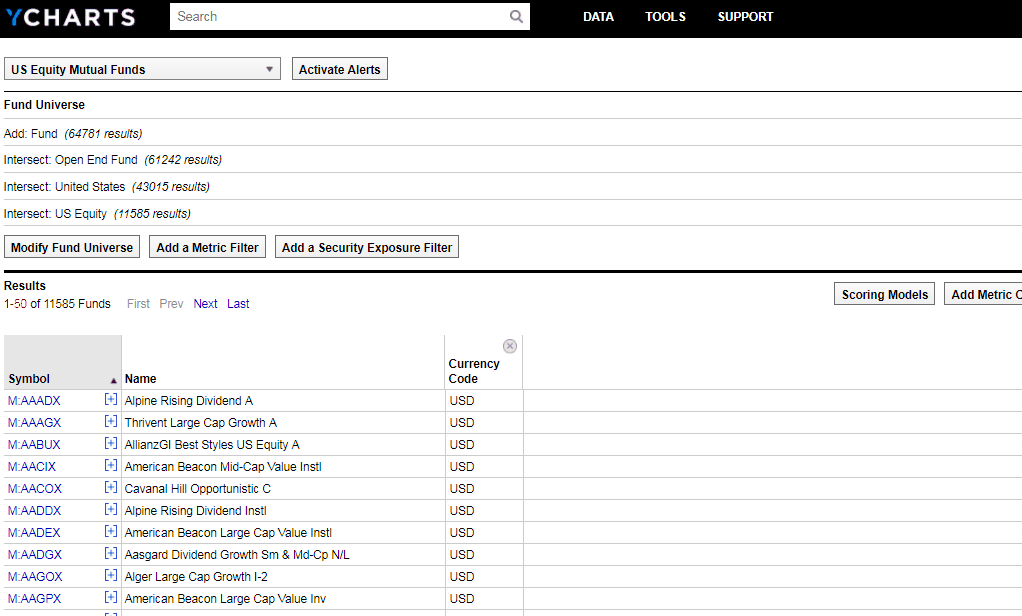Screen dimensions: 1022x616
Task: Select 'American Beacon Large Cap Value Inv' text
Action: (225, 598)
